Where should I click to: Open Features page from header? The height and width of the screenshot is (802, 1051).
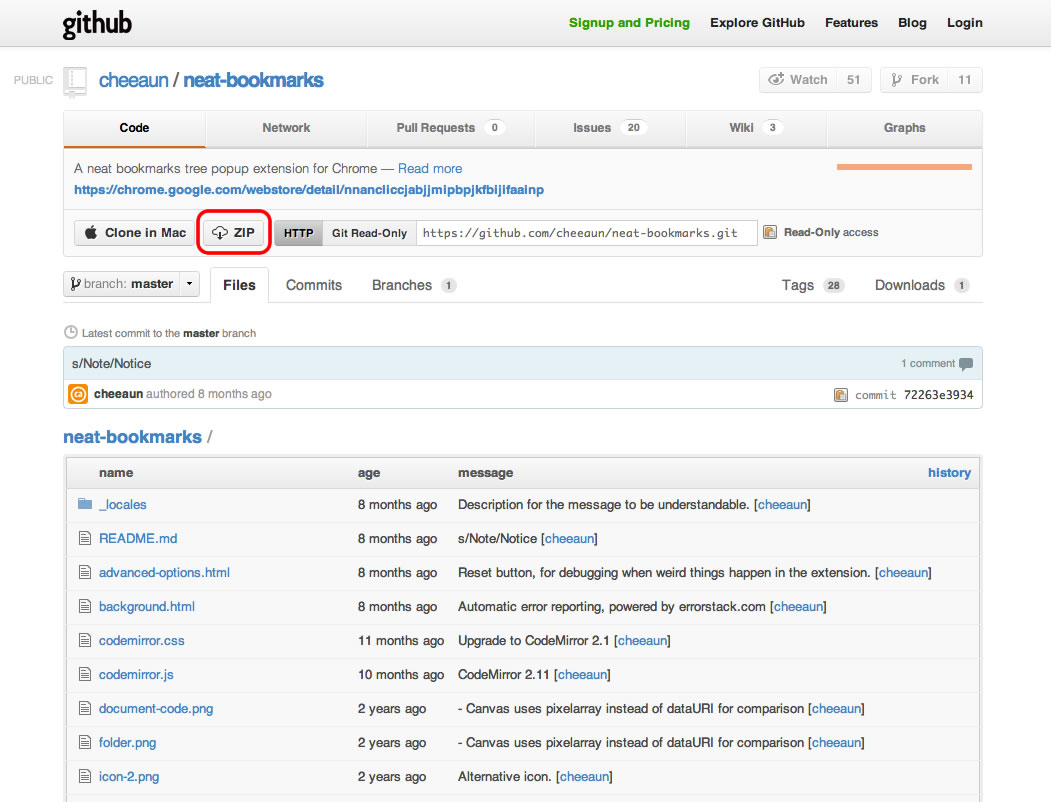(x=851, y=23)
